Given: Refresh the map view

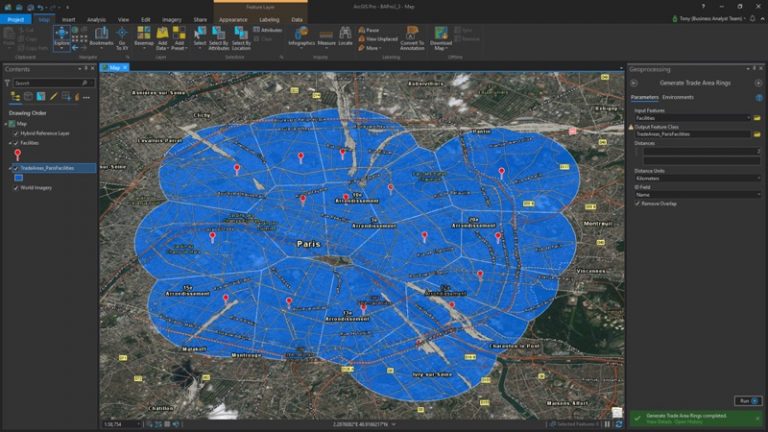Looking at the screenshot, I should coord(619,424).
